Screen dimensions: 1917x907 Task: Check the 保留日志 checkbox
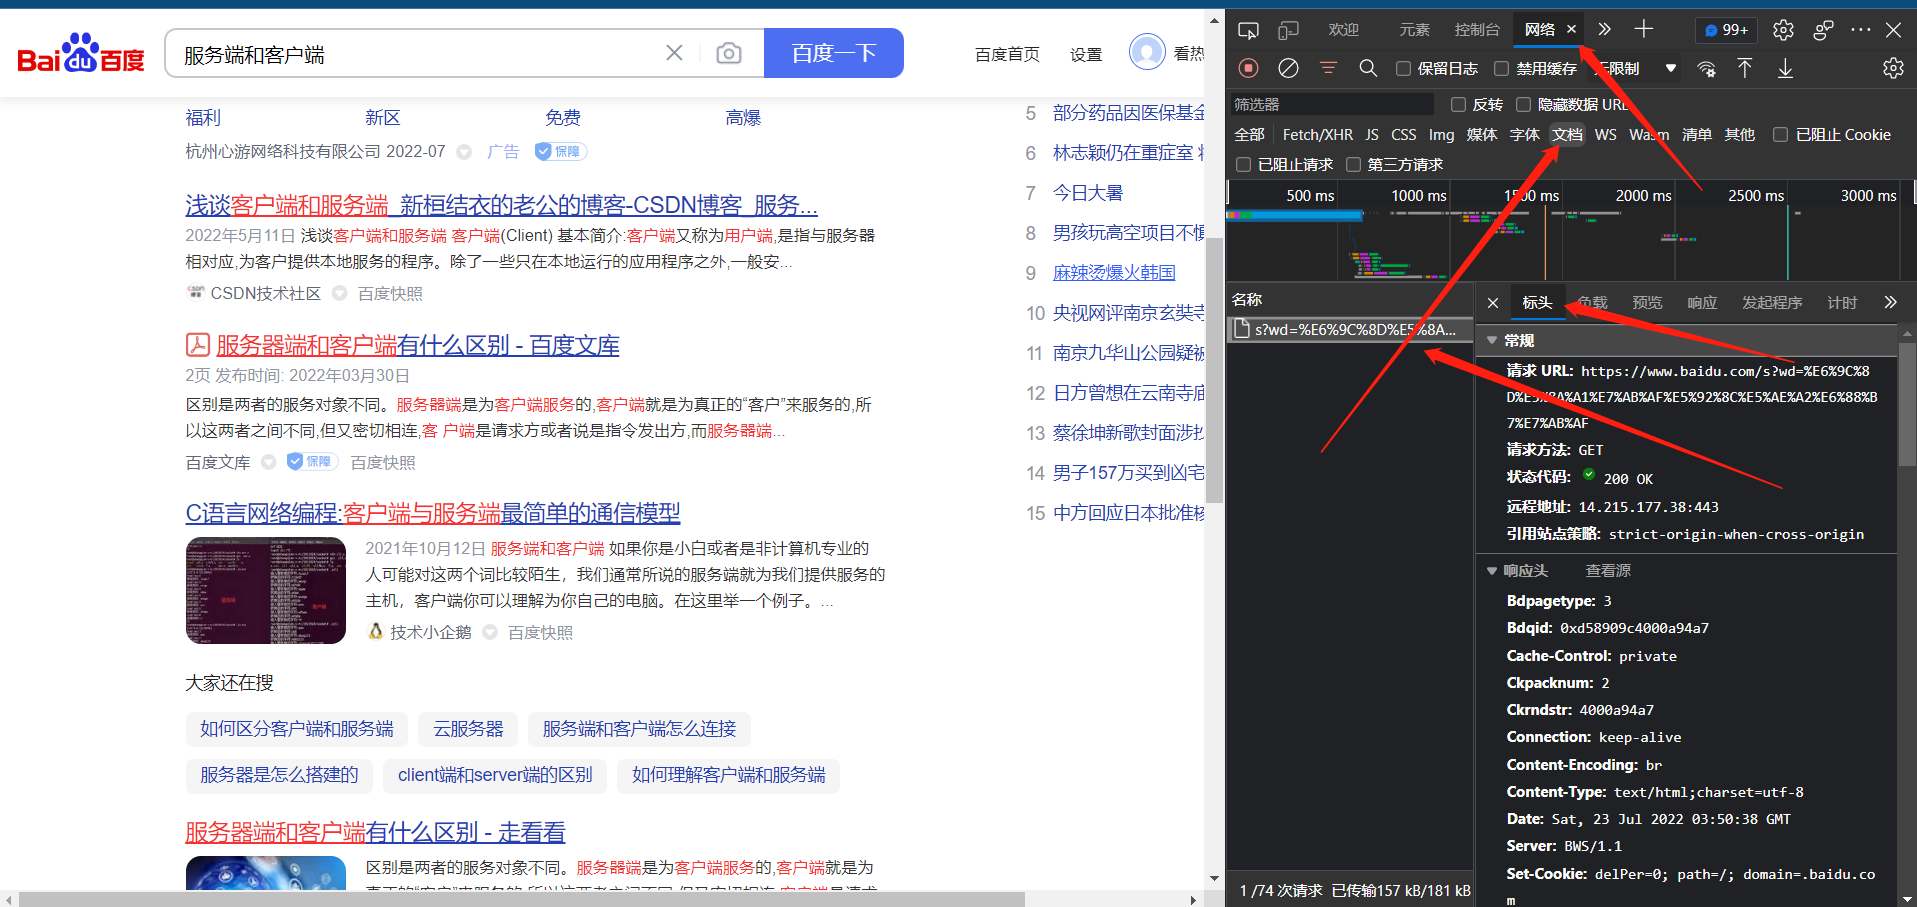pyautogui.click(x=1403, y=68)
